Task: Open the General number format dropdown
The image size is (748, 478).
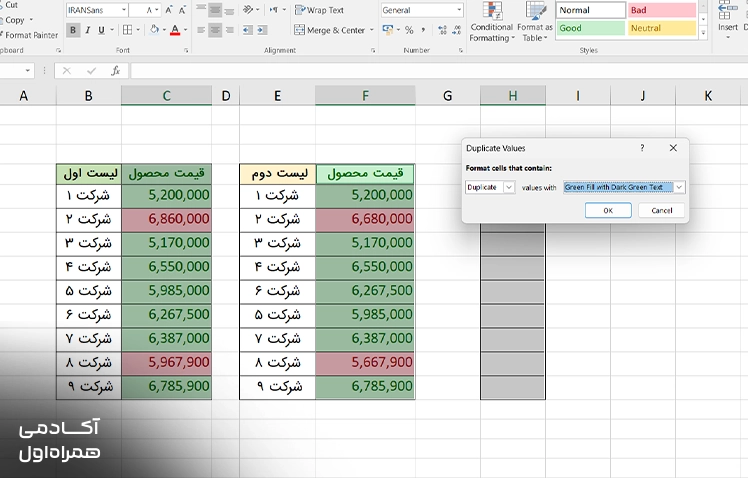Action: pos(459,10)
